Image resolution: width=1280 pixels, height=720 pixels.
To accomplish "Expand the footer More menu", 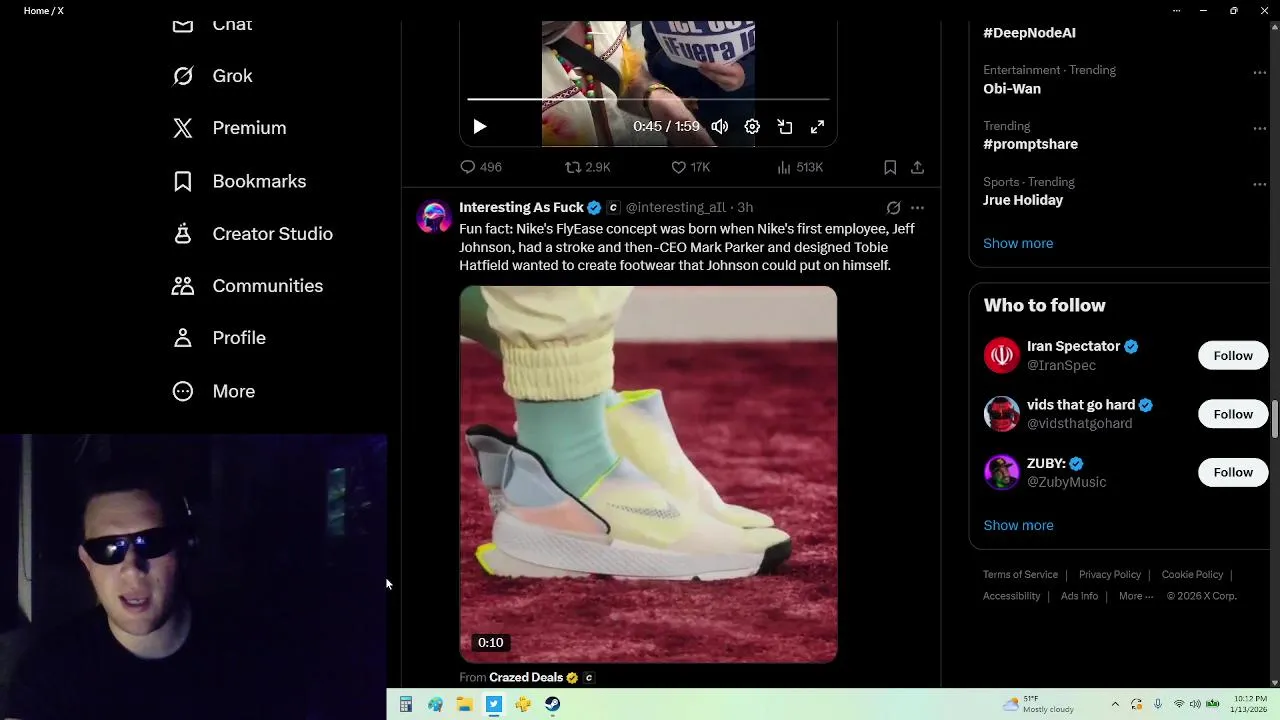I will tap(1136, 596).
